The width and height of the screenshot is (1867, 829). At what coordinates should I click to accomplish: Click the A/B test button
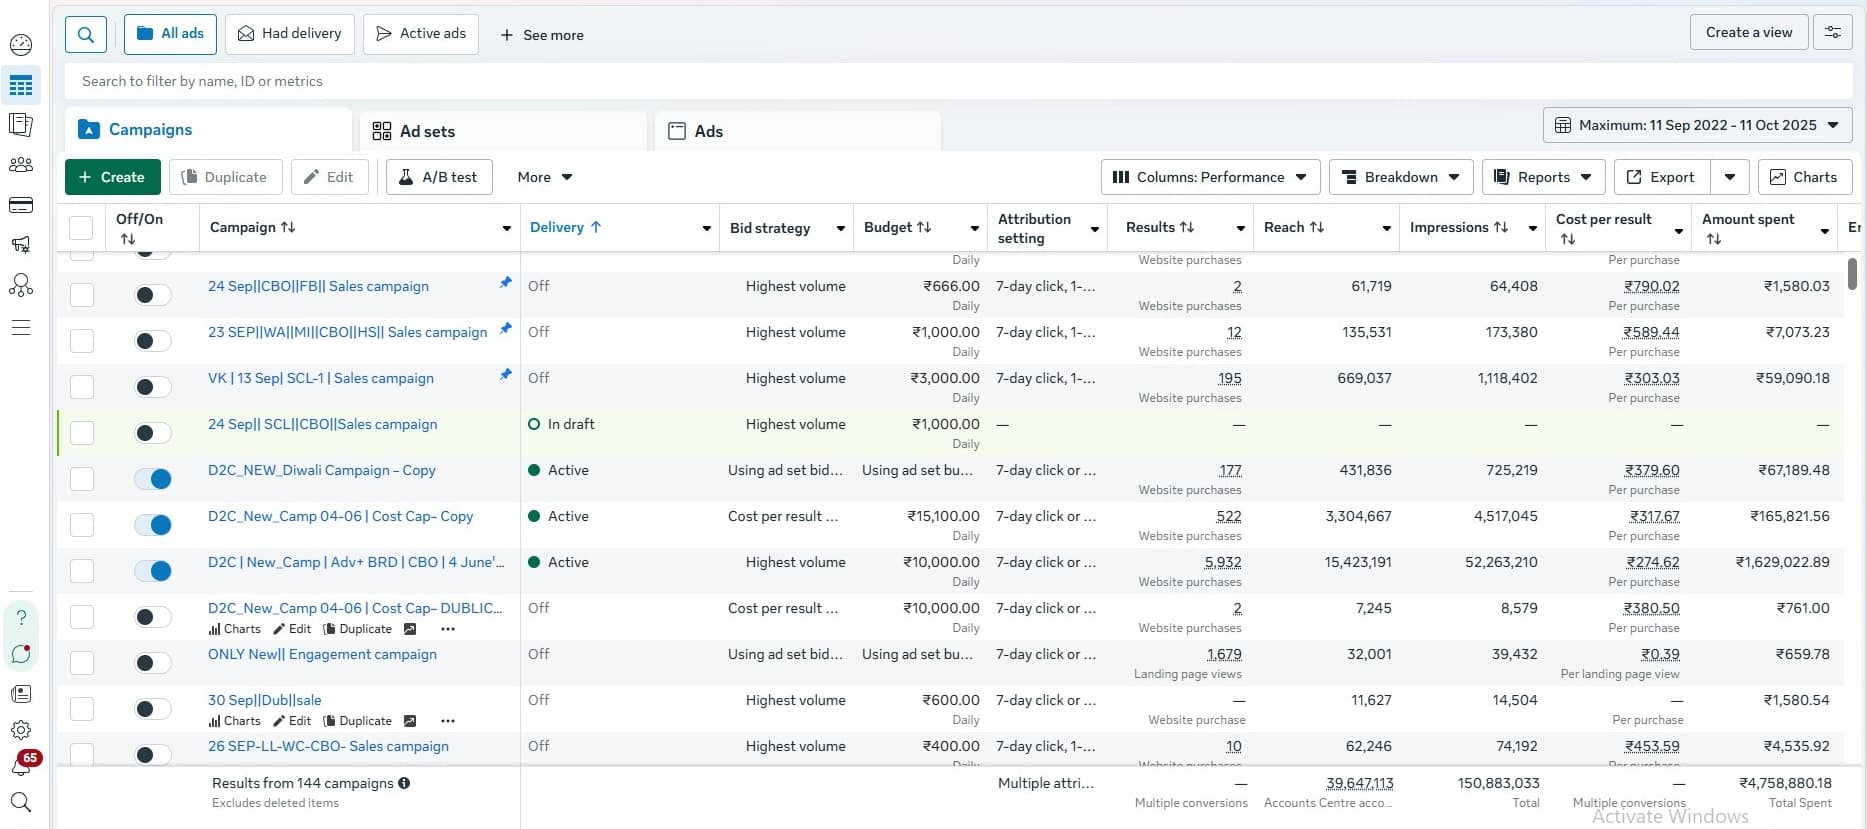point(438,177)
